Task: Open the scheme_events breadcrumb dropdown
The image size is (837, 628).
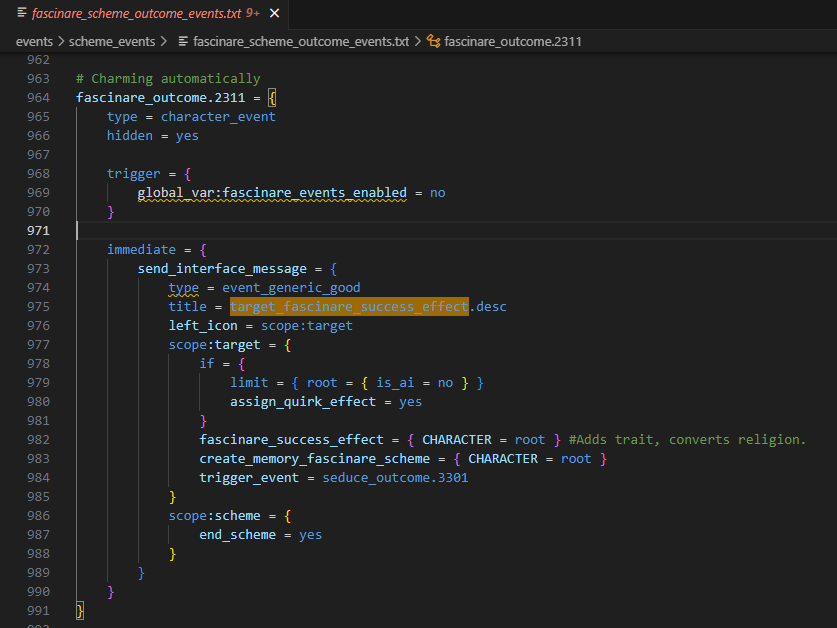Action: (x=112, y=42)
